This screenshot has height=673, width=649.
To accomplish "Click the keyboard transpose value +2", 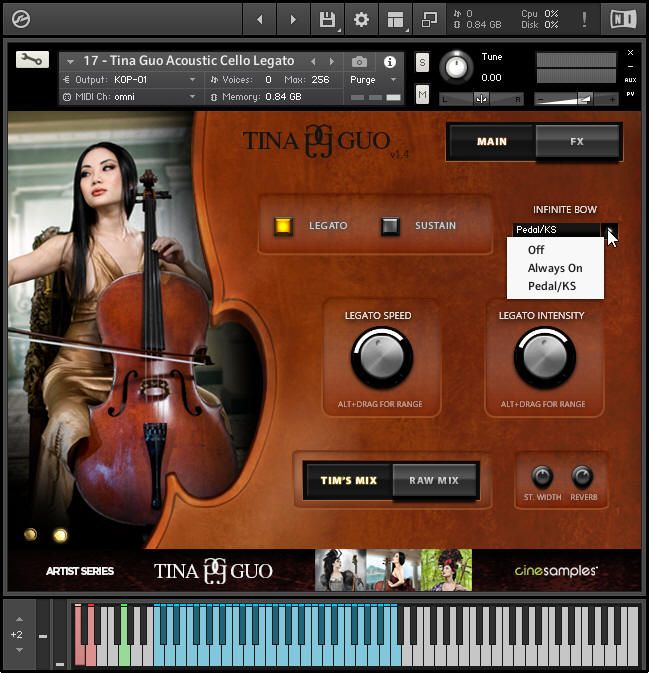I will (17, 634).
